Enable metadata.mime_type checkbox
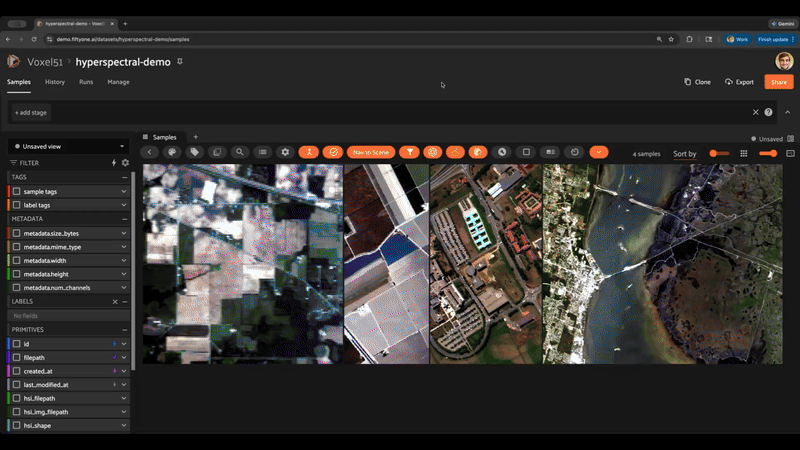Viewport: 800px width, 450px height. pyautogui.click(x=17, y=247)
